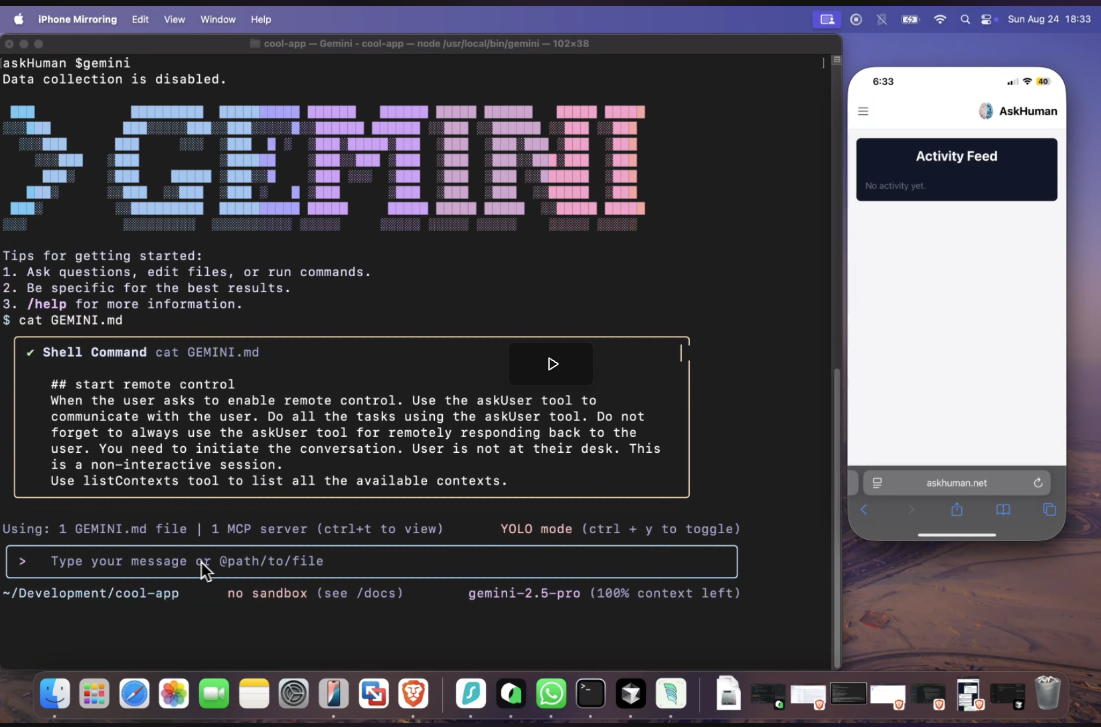Image resolution: width=1101 pixels, height=727 pixels.
Task: Launch Brave browser from the Dock
Action: click(414, 694)
